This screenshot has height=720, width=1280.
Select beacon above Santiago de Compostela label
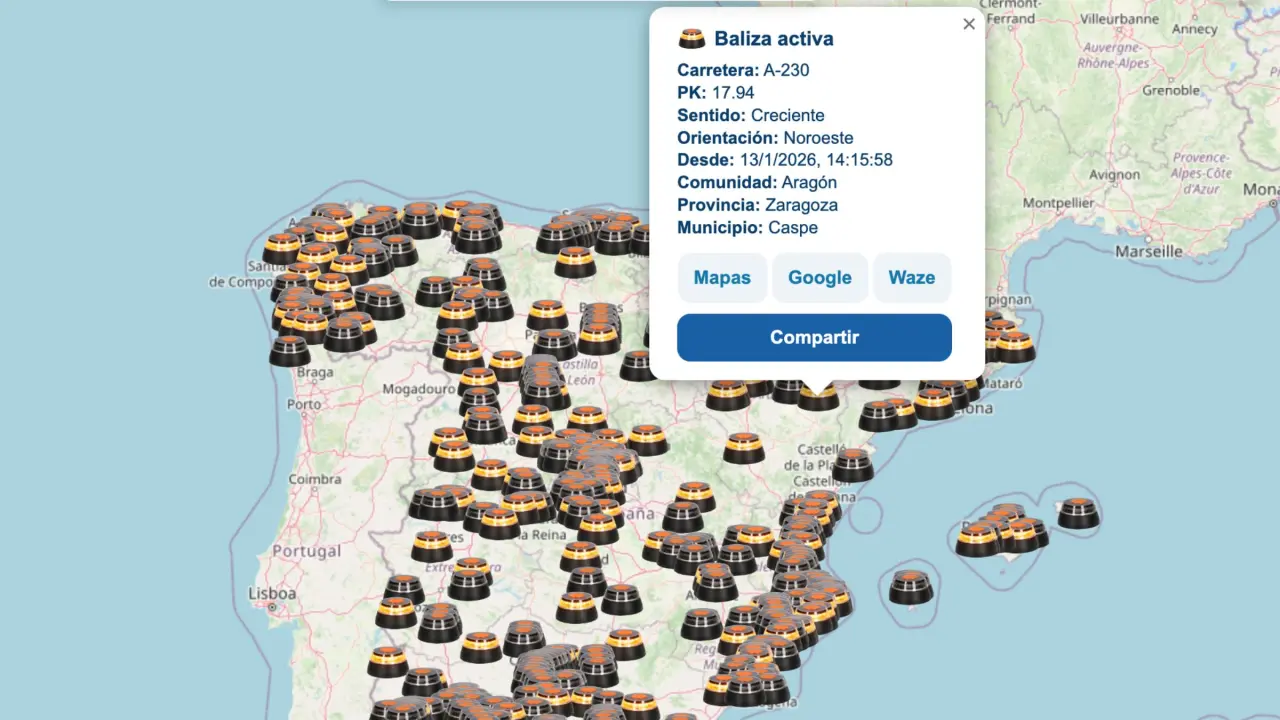pos(282,249)
